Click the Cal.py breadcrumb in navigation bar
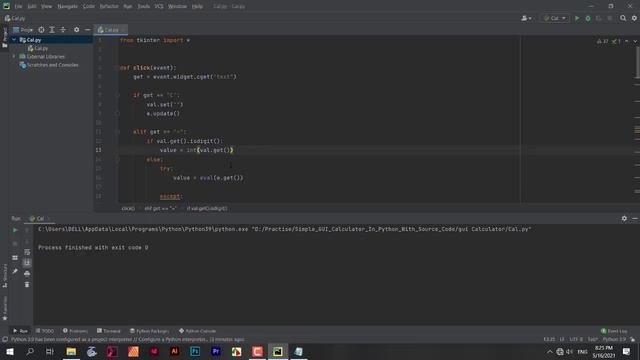This screenshot has width=640, height=360. click(x=15, y=18)
